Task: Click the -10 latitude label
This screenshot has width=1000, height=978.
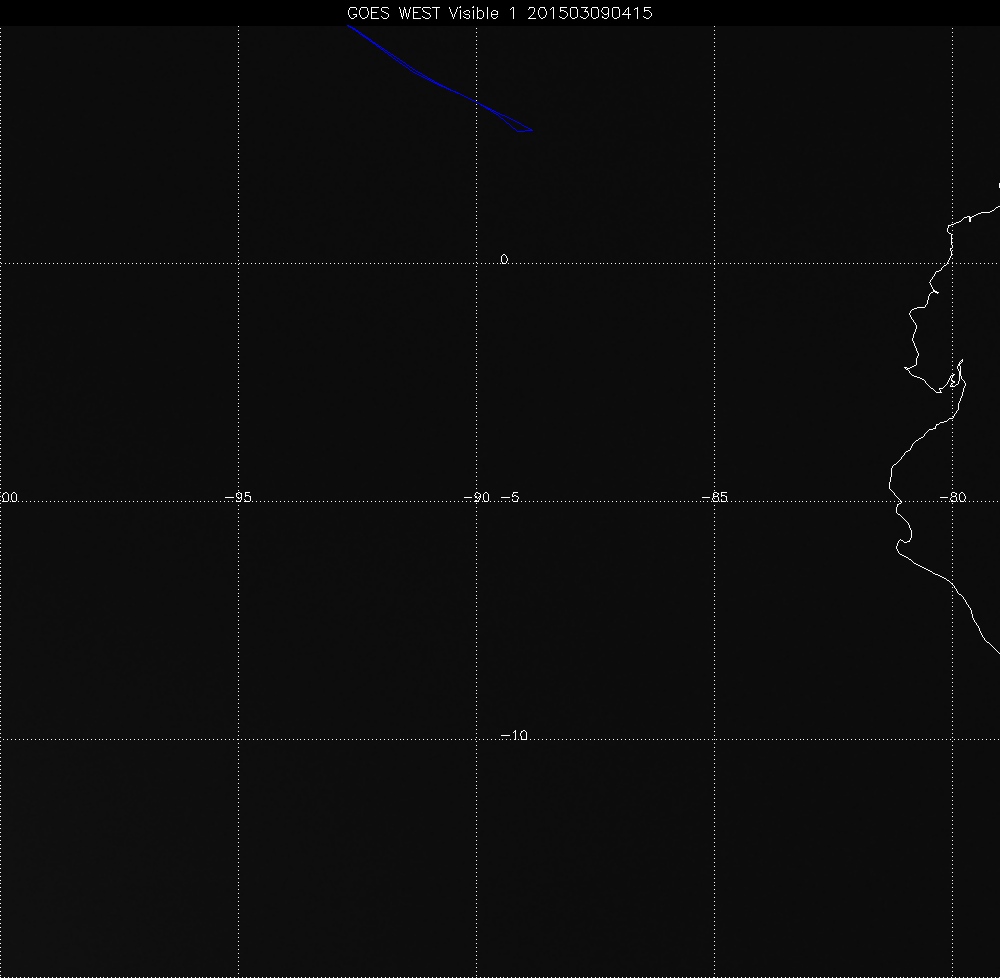Action: coord(513,736)
